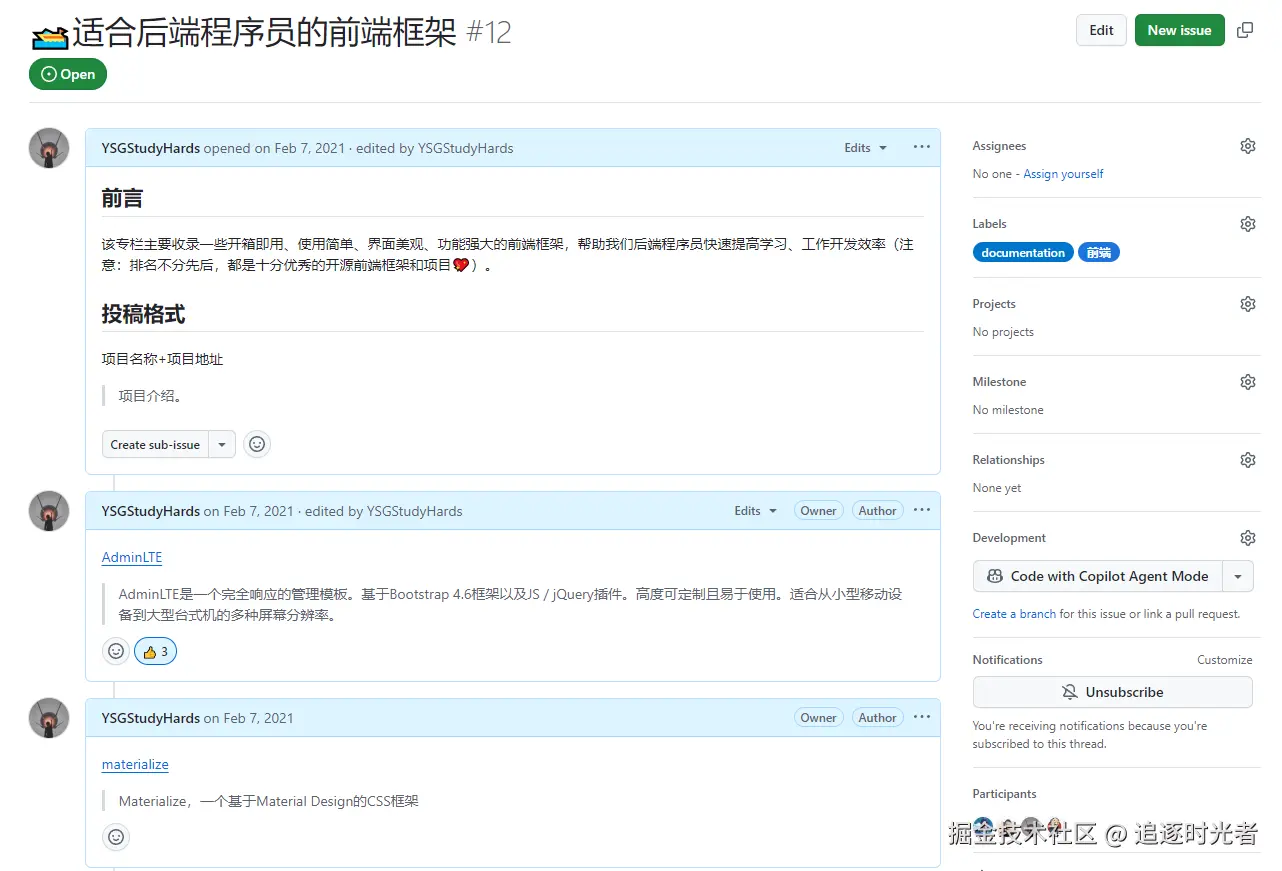Click Owner badge on materialize comment

(818, 718)
